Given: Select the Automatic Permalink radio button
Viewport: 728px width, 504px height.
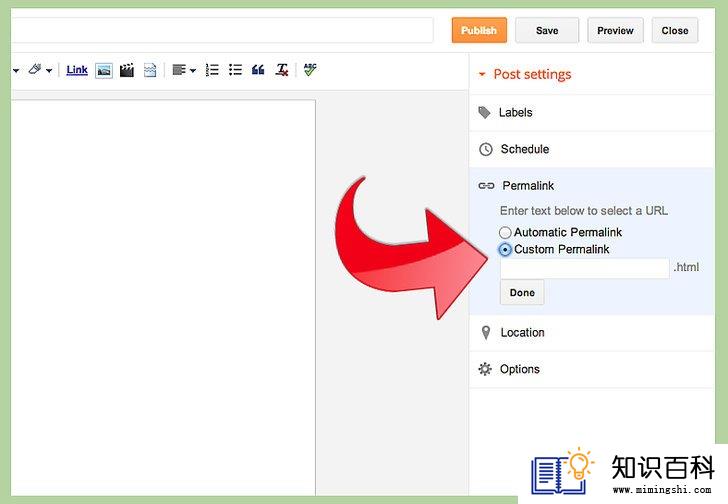Looking at the screenshot, I should coord(505,233).
